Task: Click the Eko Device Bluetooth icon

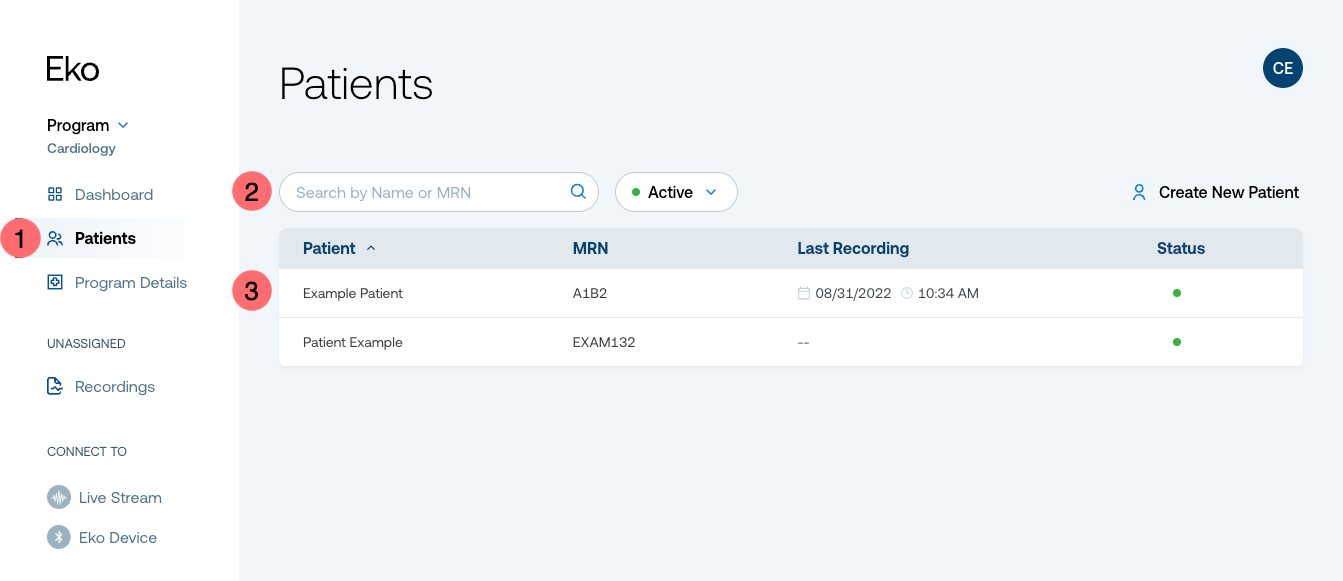Action: [59, 537]
